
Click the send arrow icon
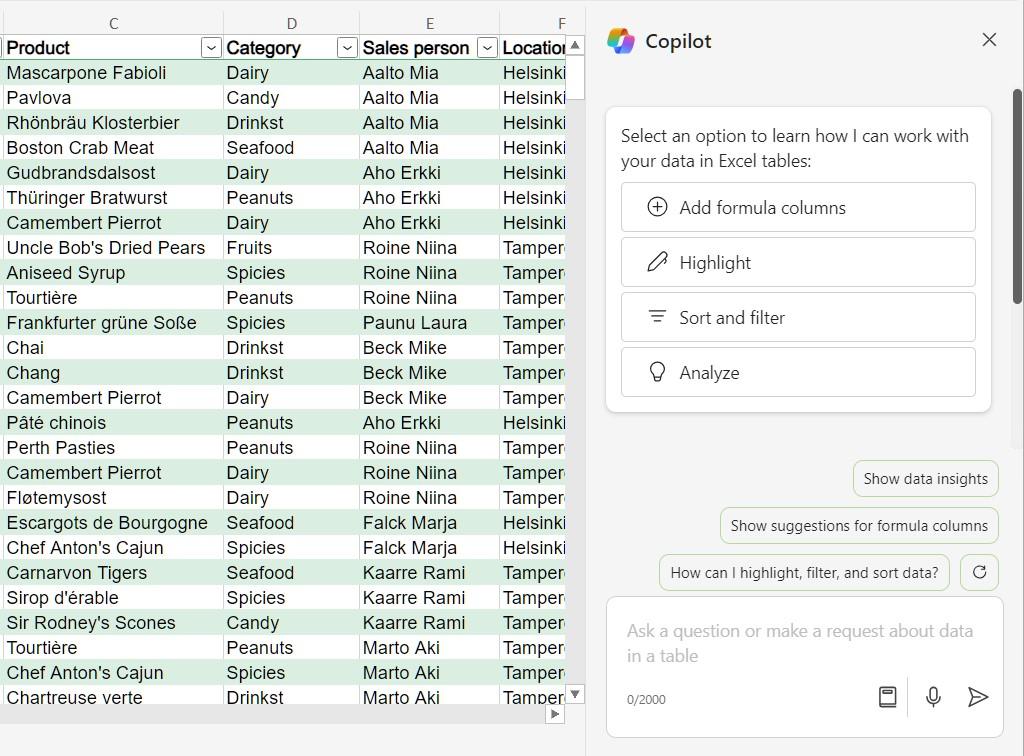978,697
